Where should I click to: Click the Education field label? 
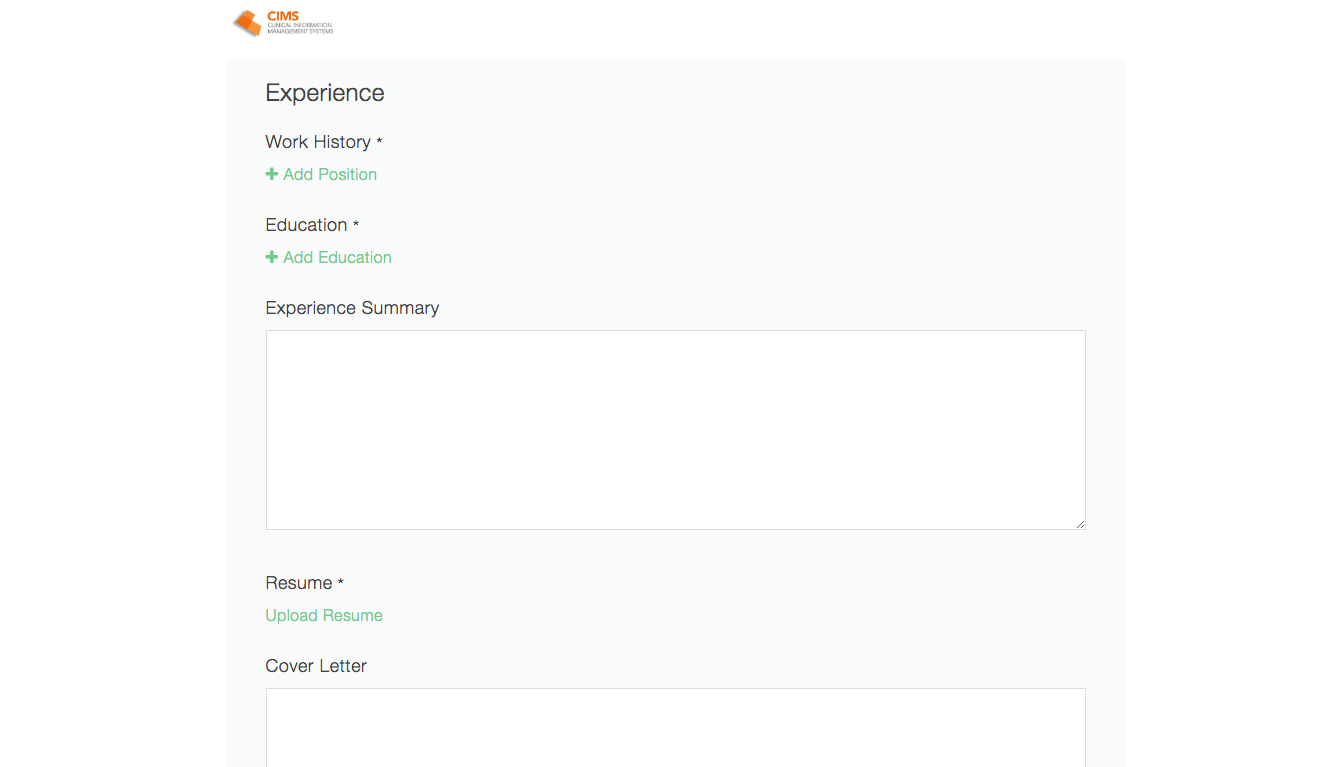(x=306, y=225)
